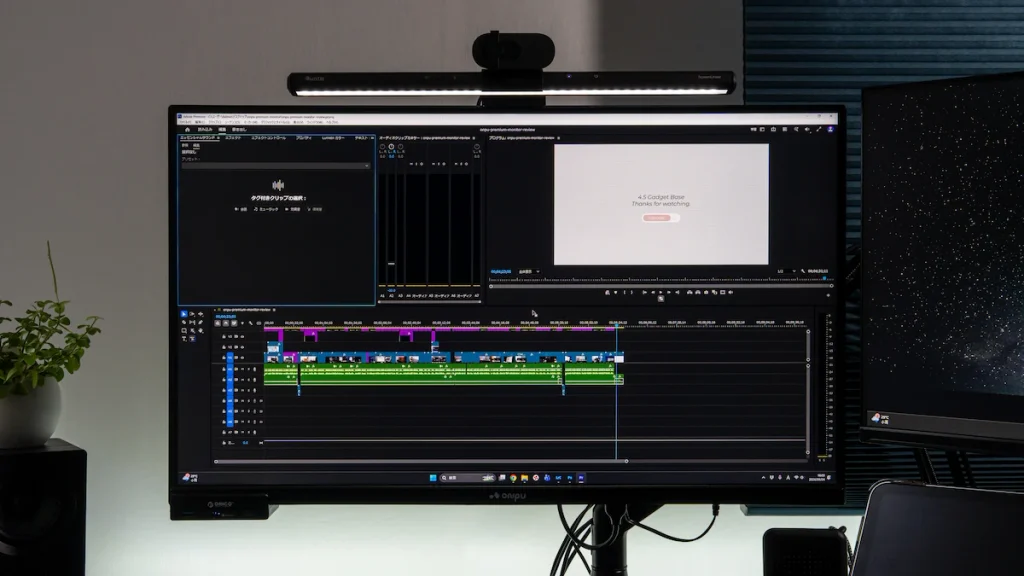Toggle Linked Selection in the timeline header

click(x=234, y=323)
